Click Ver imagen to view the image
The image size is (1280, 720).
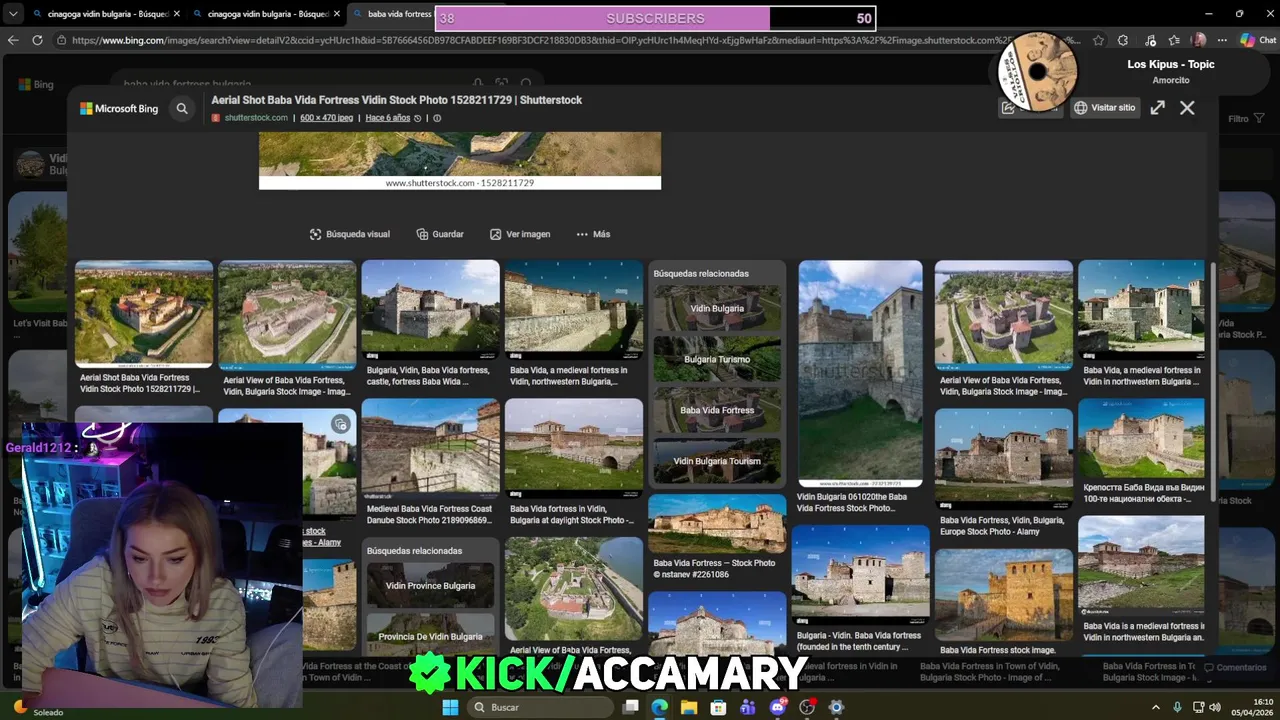tap(520, 234)
